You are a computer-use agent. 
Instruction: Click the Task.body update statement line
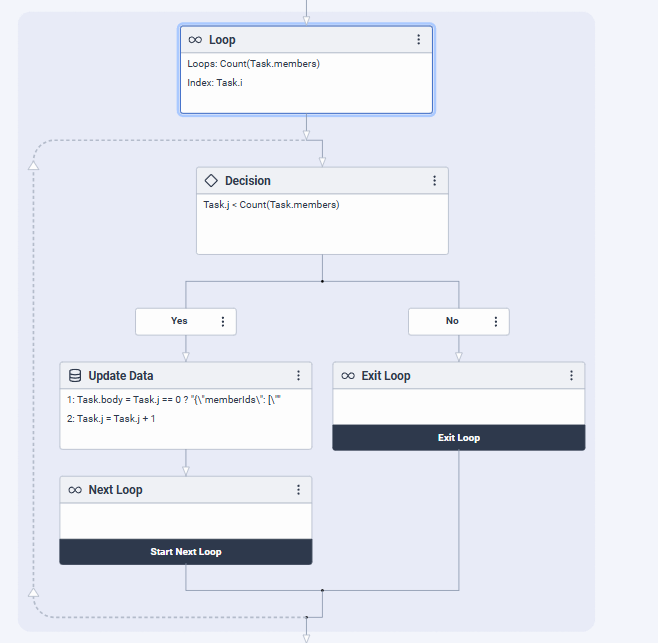[x=182, y=400]
